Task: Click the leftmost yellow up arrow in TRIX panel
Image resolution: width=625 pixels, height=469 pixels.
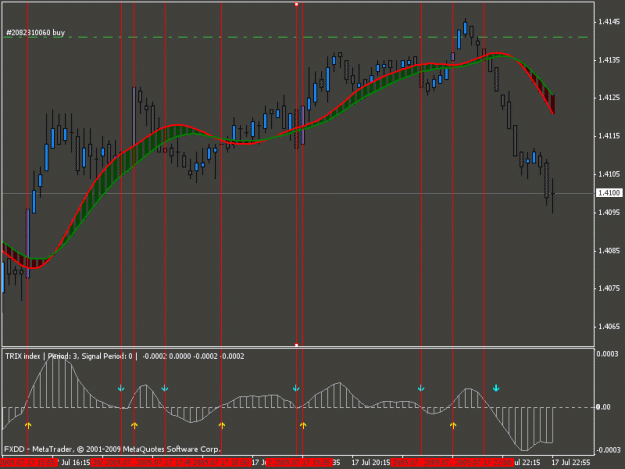Action: (x=28, y=426)
